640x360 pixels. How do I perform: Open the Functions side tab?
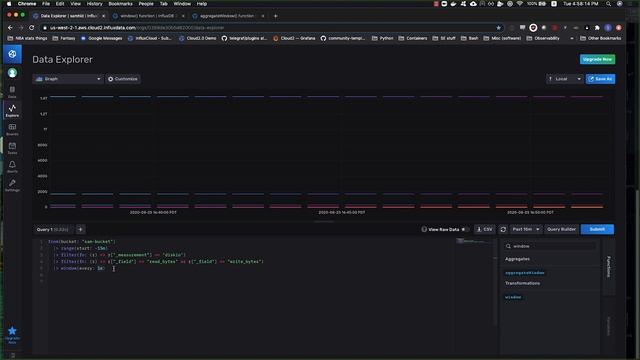[609, 266]
